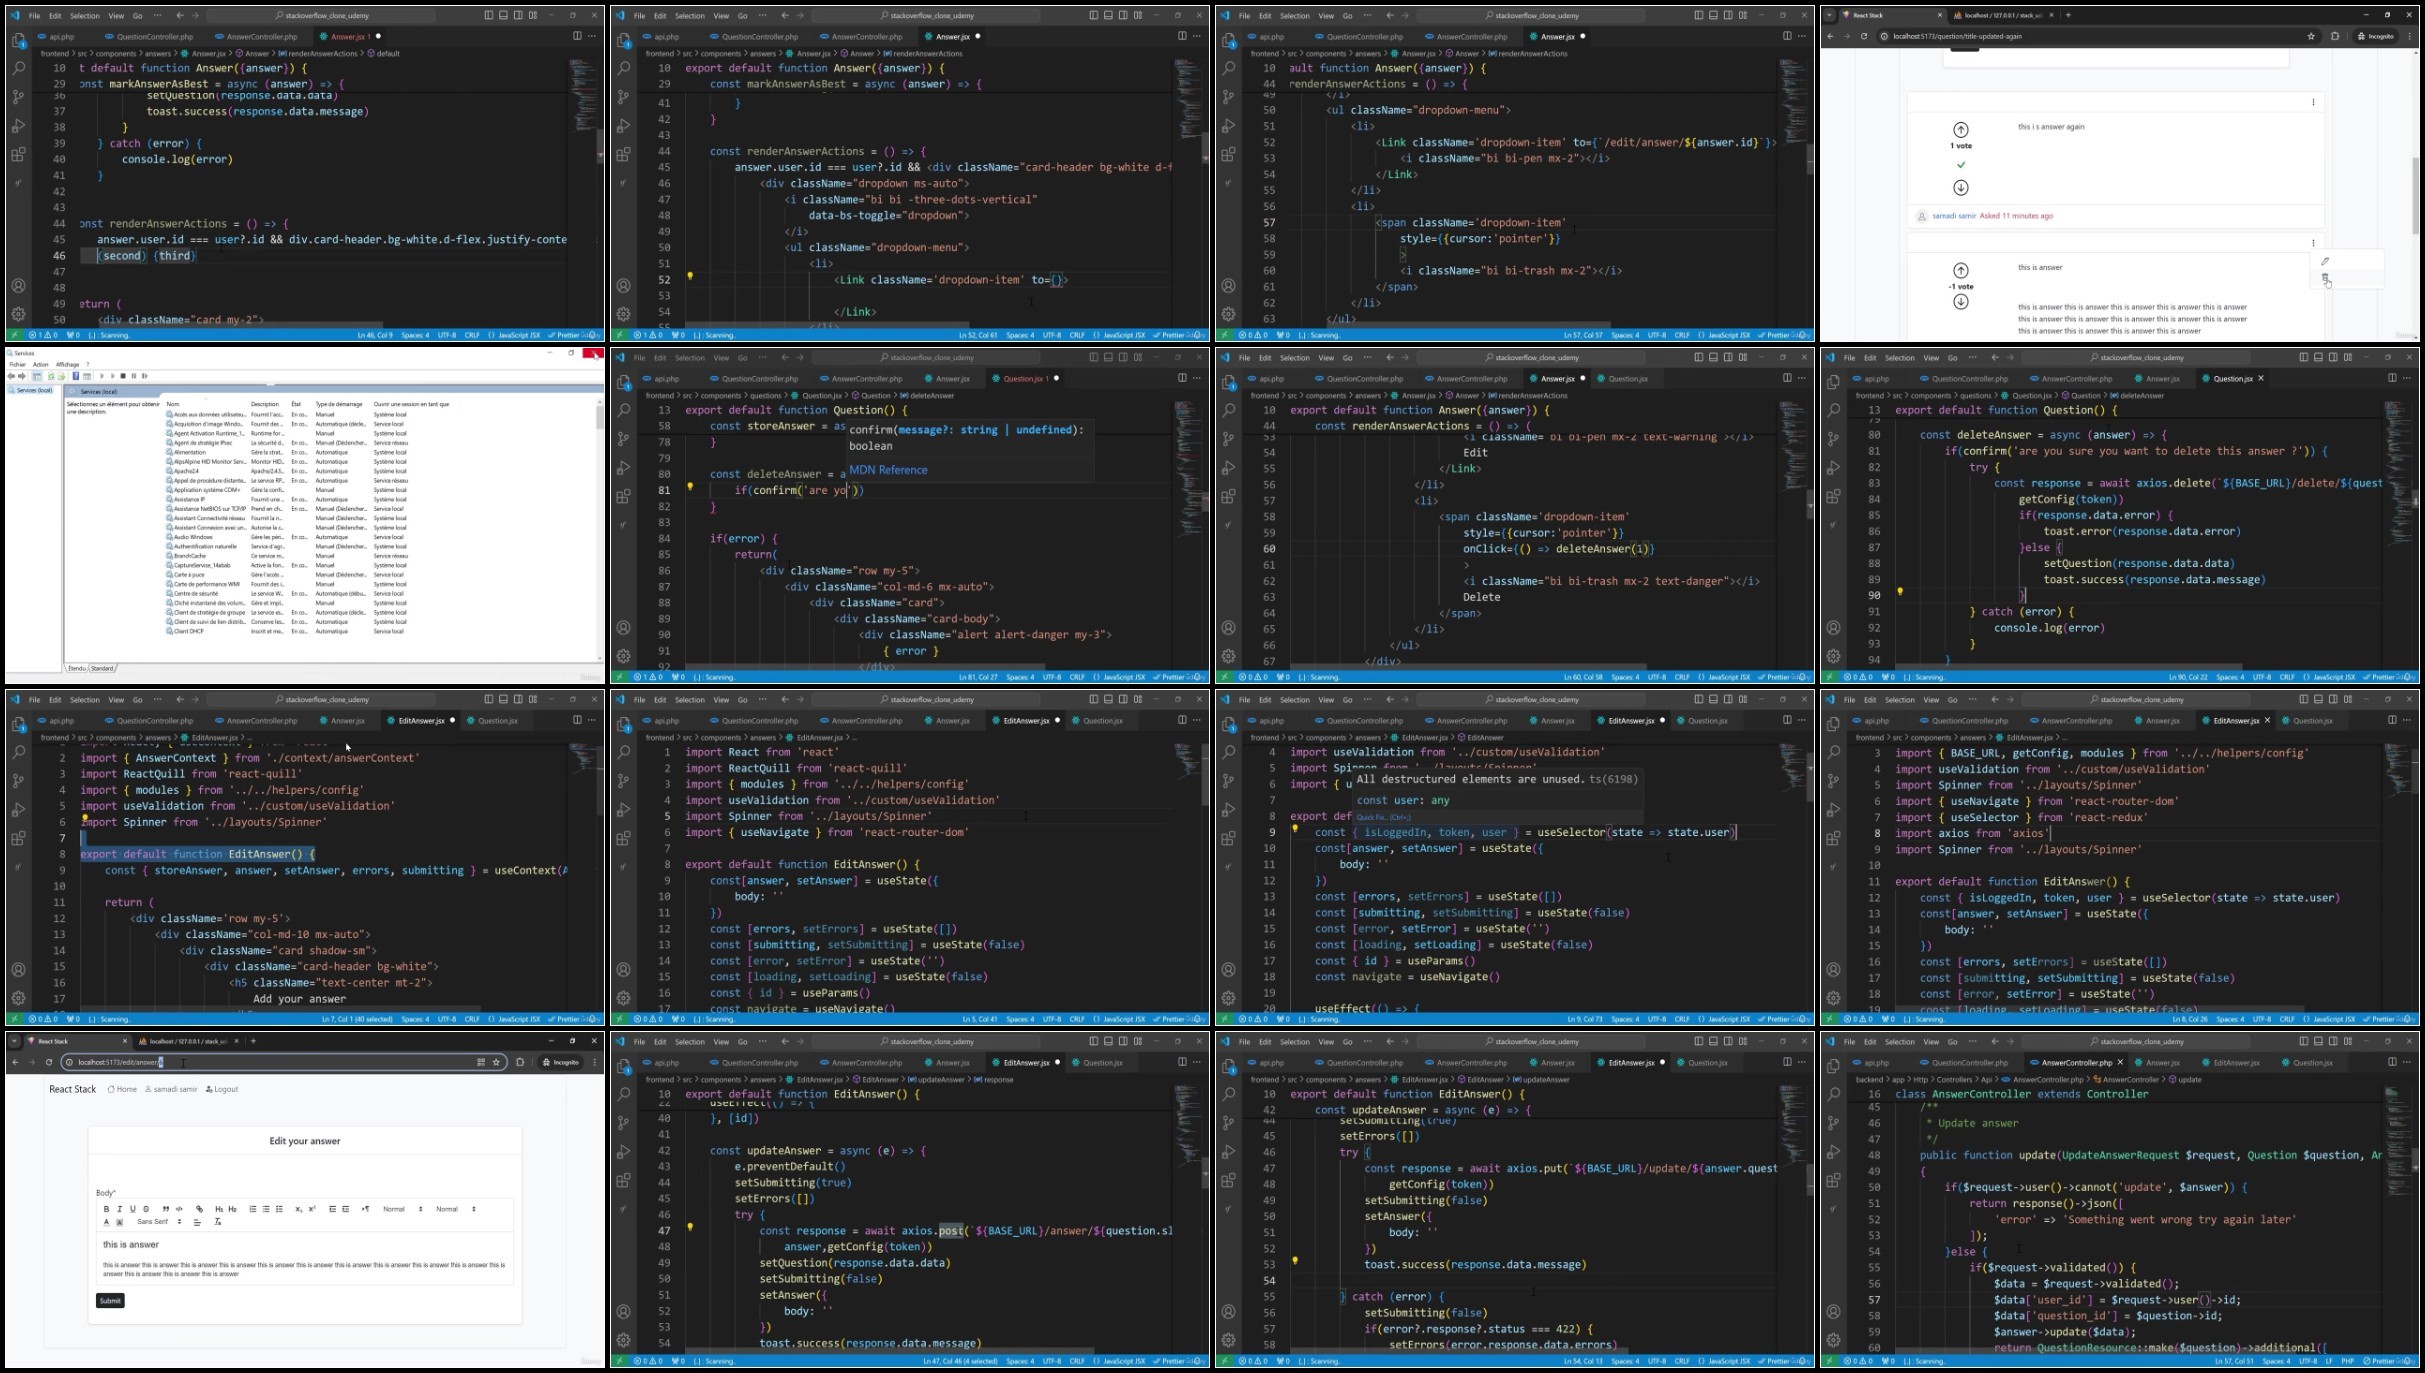
Task: Toggle strikethrough formatting in the answer editor
Action: 146,1209
